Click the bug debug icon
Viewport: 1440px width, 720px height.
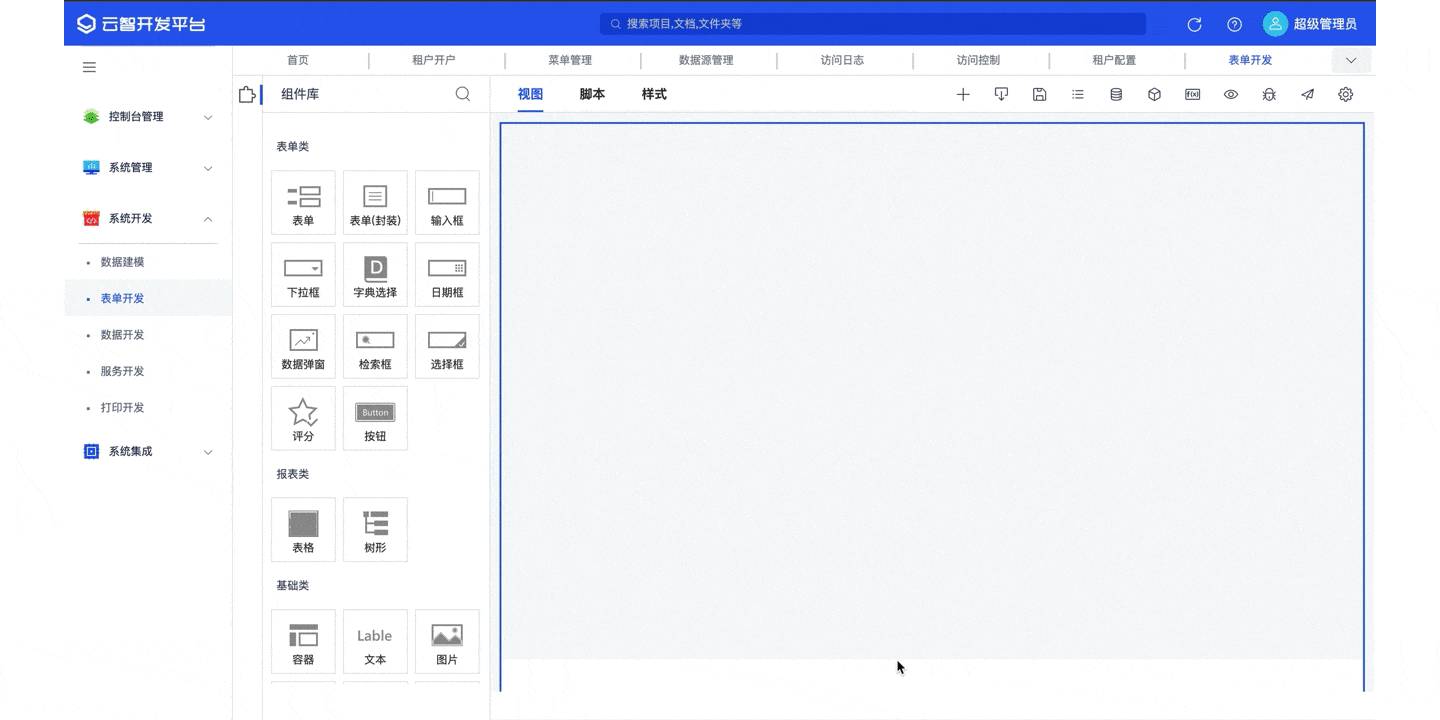pyautogui.click(x=1269, y=94)
